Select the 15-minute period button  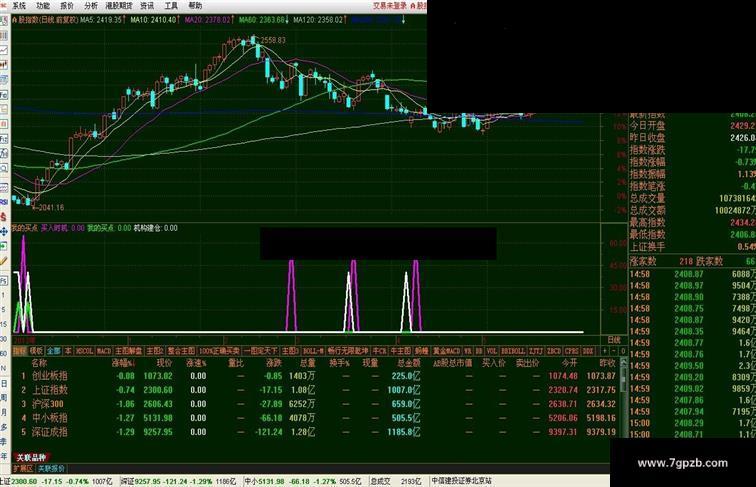pos(4,325)
